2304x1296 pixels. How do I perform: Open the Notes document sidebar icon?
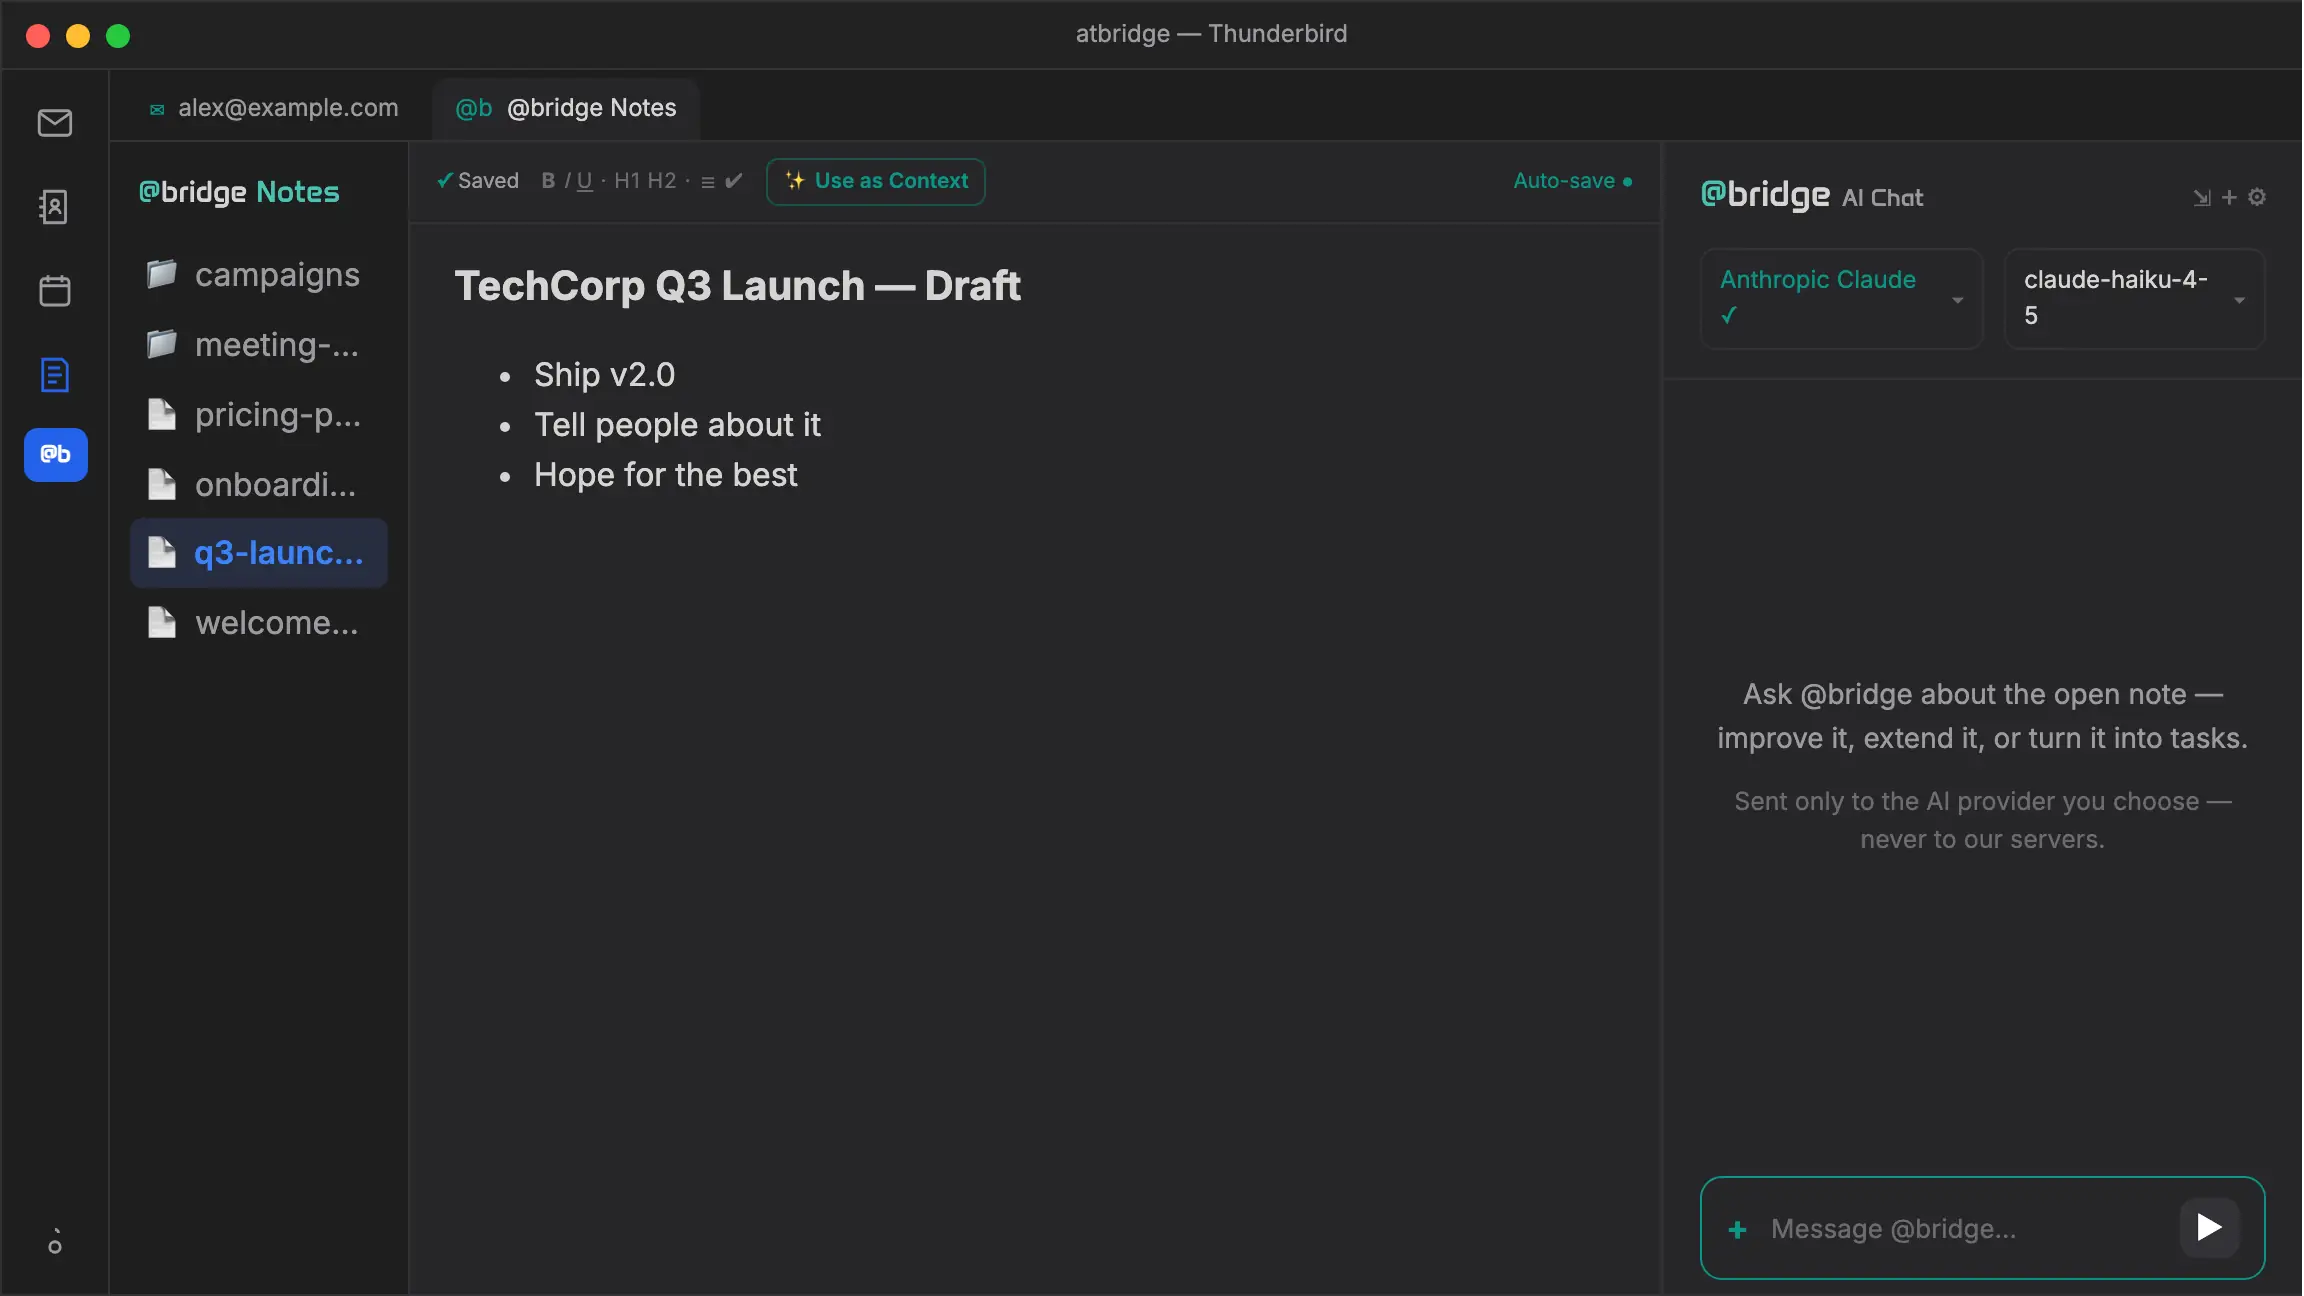(x=55, y=375)
